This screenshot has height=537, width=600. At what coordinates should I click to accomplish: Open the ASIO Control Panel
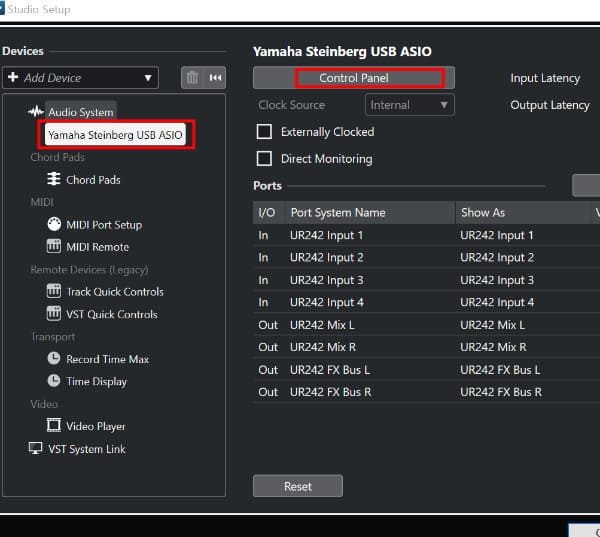pos(354,78)
